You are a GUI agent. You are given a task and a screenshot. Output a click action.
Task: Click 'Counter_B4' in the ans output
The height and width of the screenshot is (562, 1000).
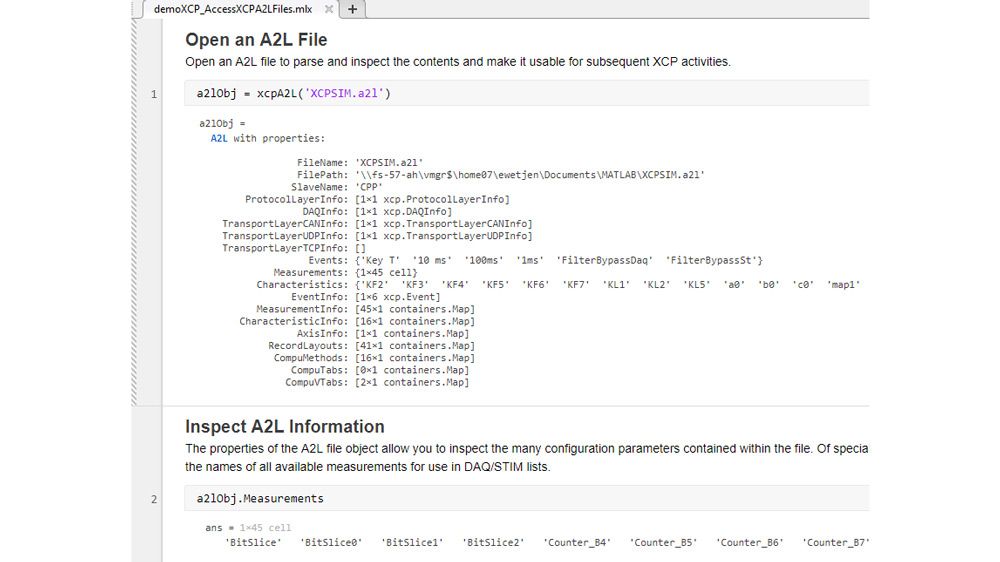(x=577, y=542)
